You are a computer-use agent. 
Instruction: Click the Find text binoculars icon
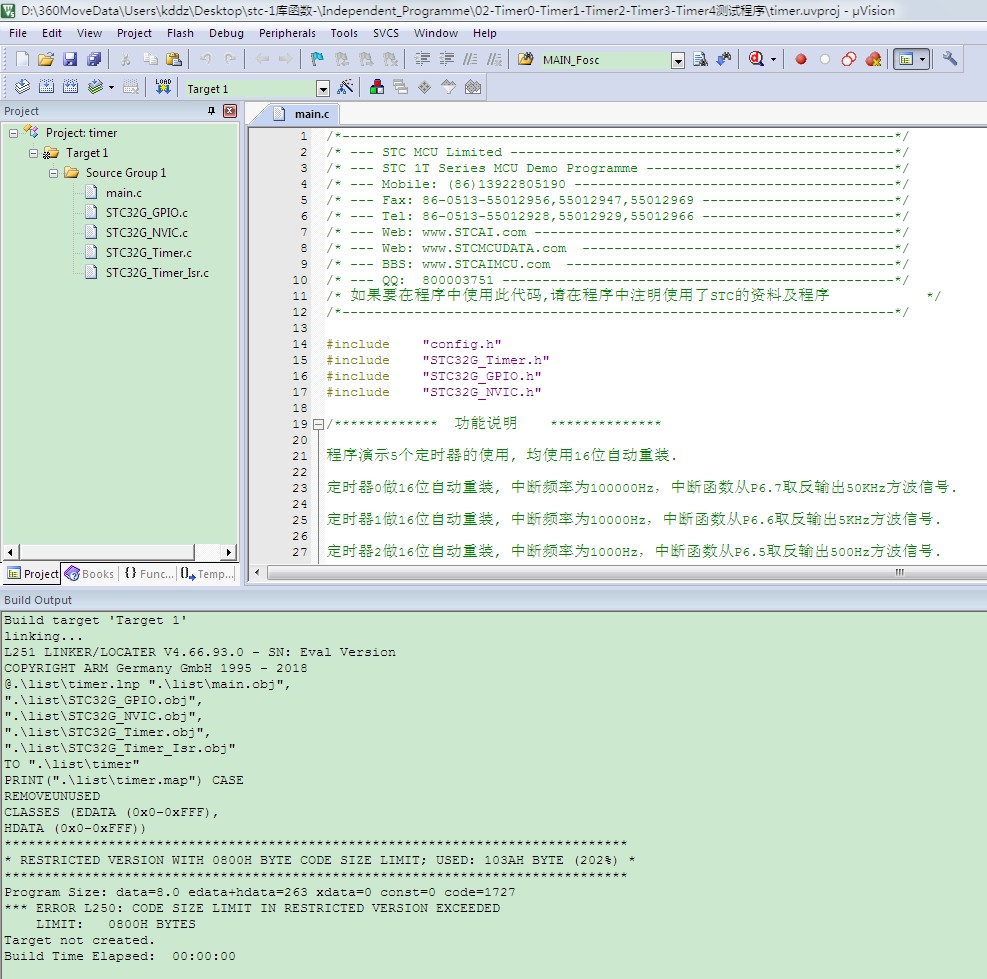[700, 59]
